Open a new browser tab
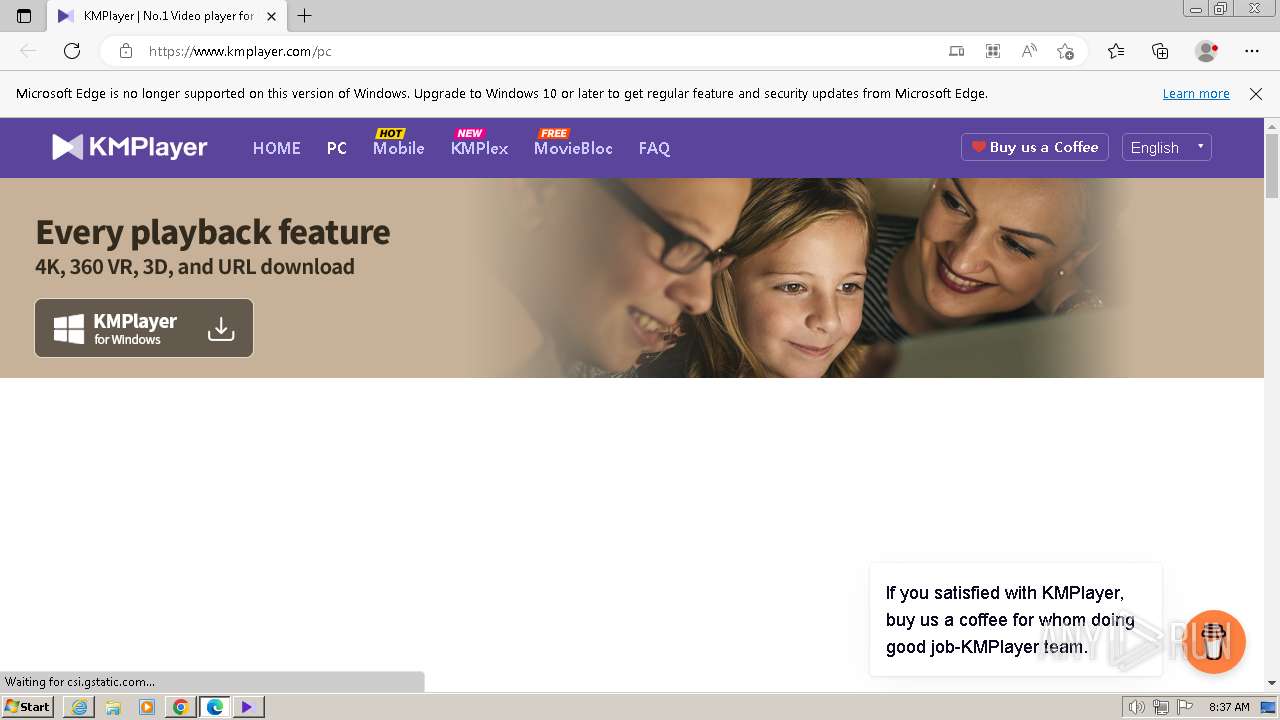This screenshot has height=720, width=1280. pos(305,16)
